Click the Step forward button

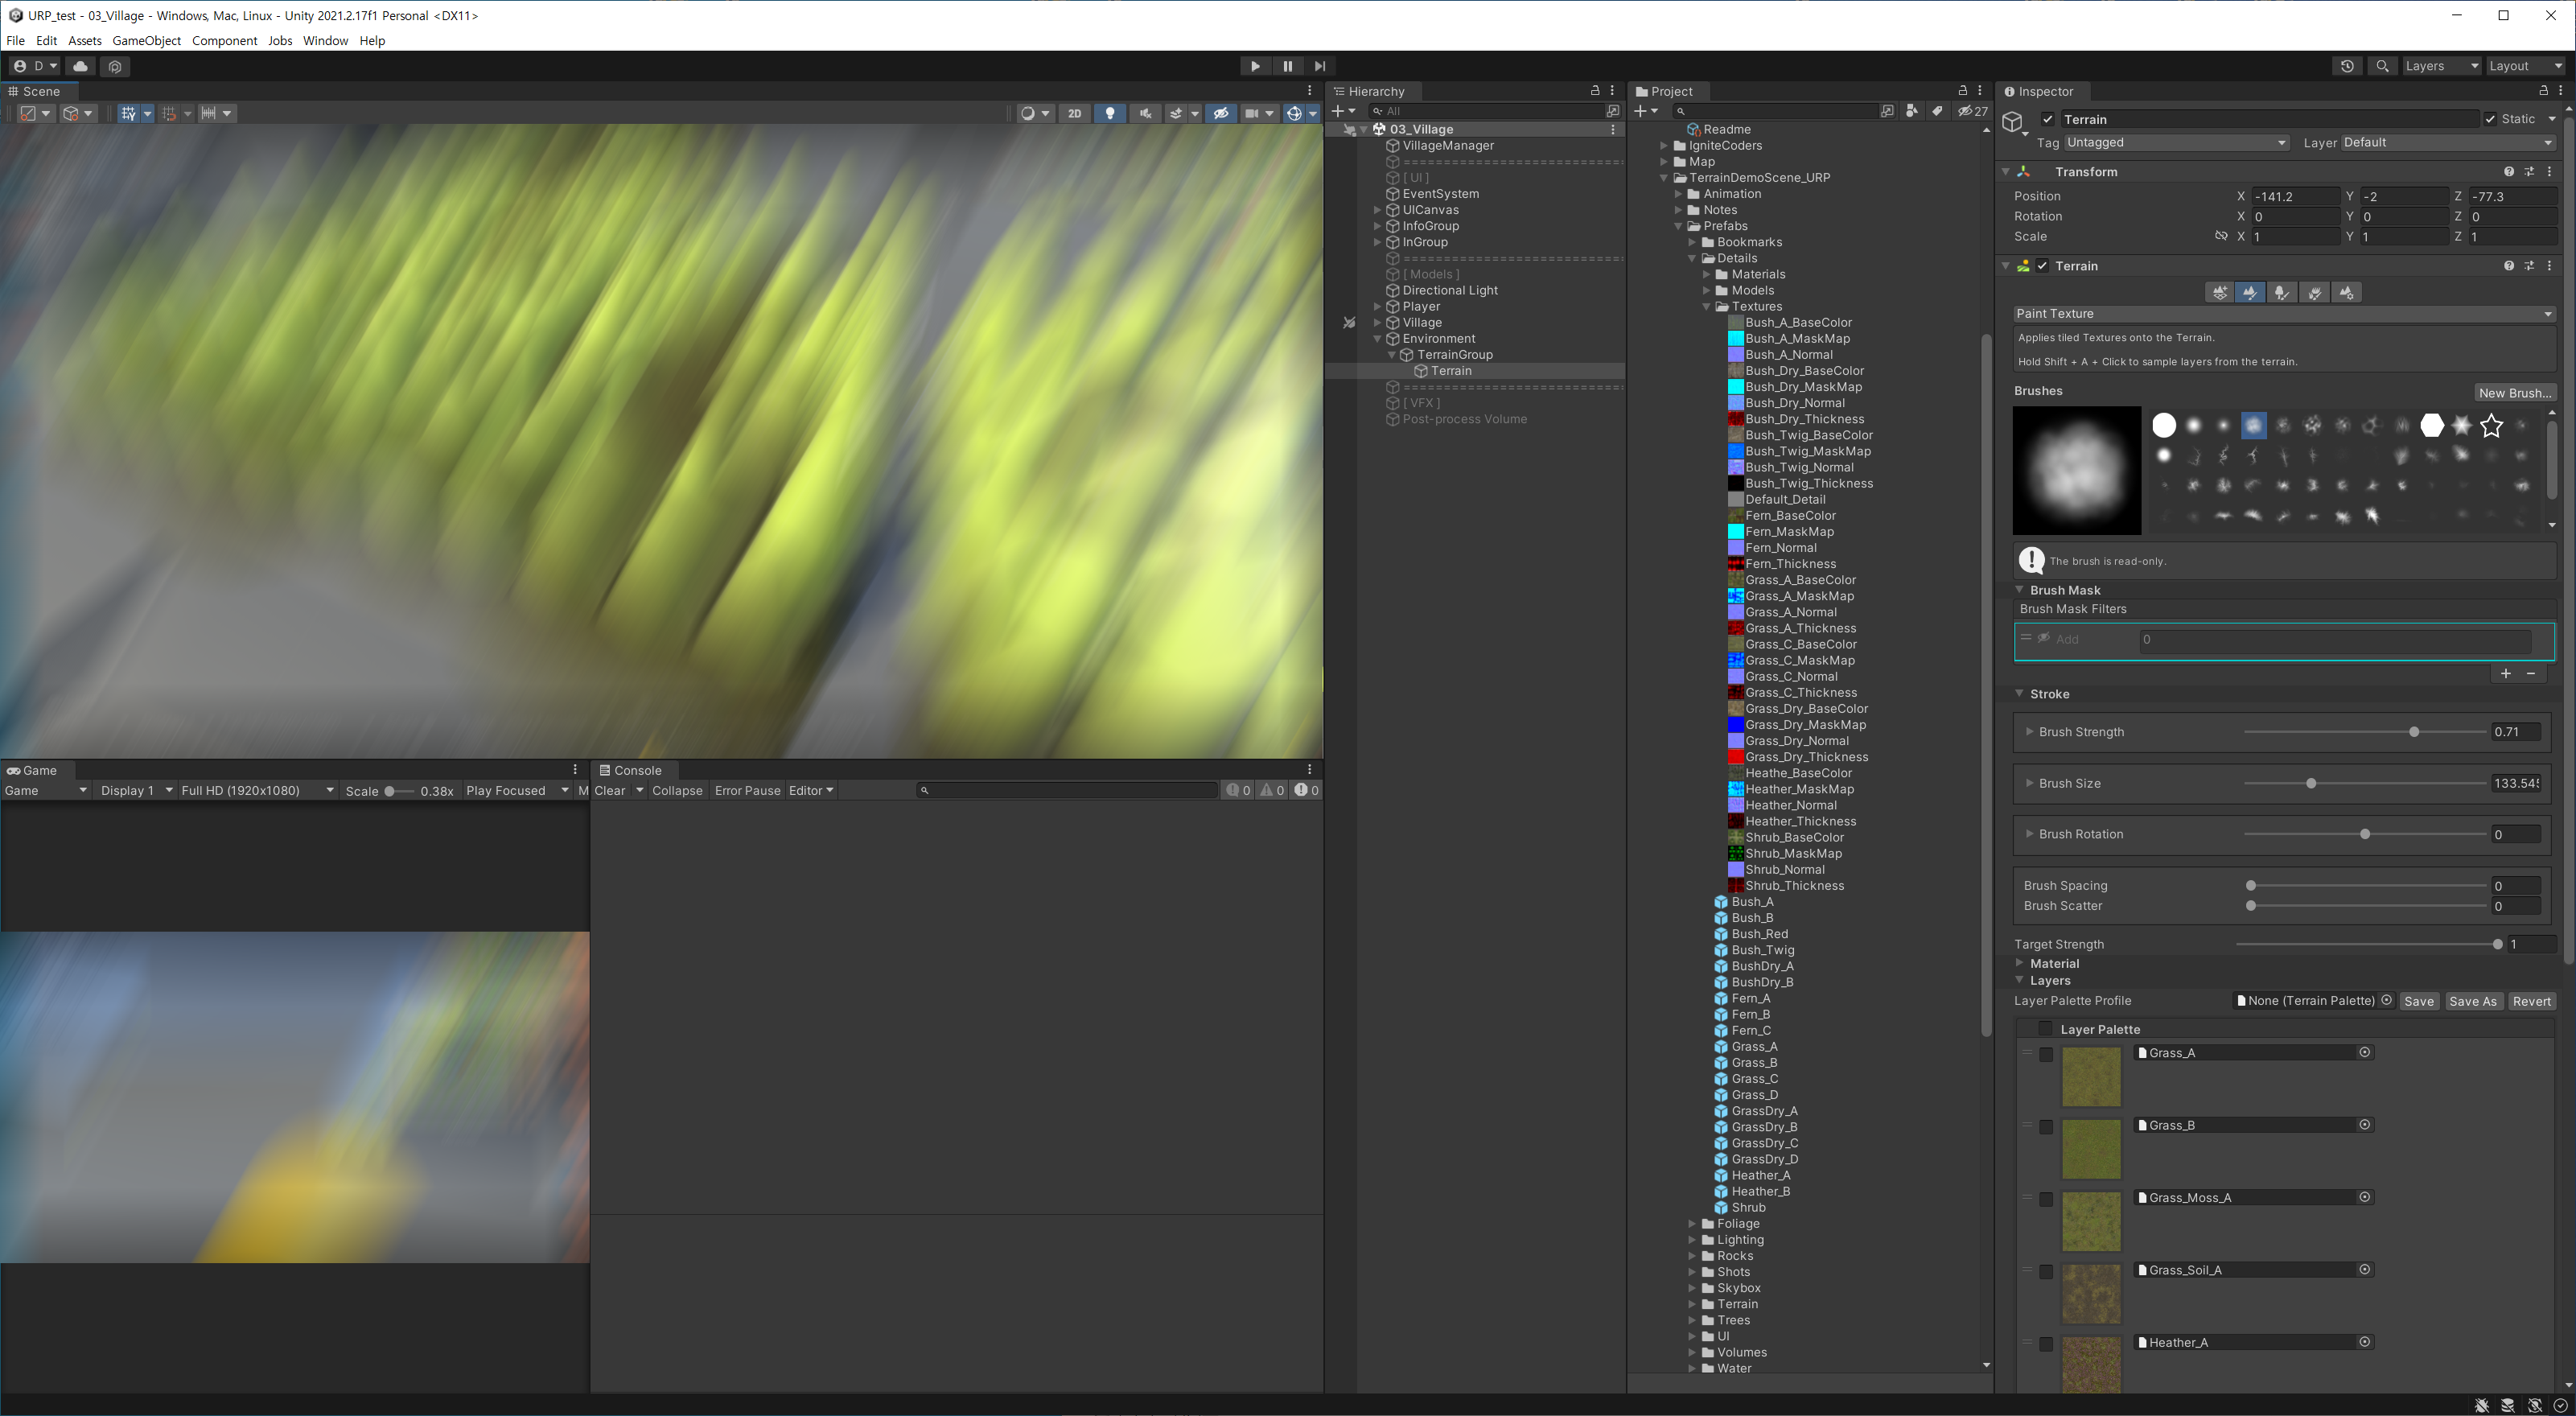(x=1319, y=66)
